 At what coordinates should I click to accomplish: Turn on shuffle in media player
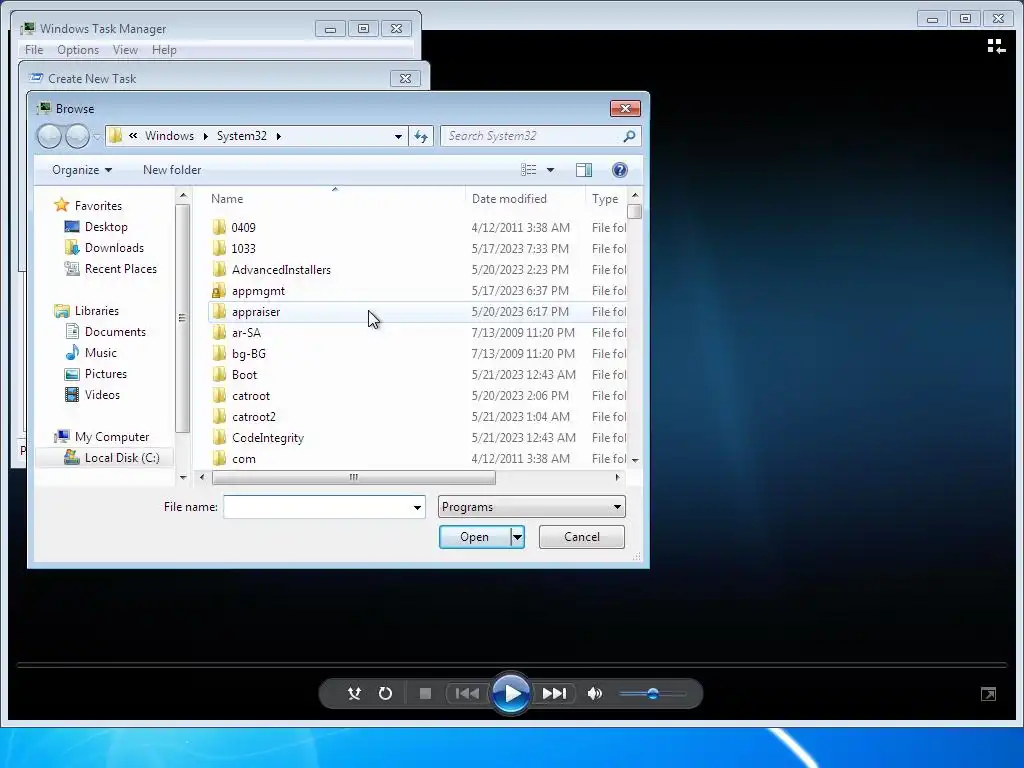tap(354, 694)
